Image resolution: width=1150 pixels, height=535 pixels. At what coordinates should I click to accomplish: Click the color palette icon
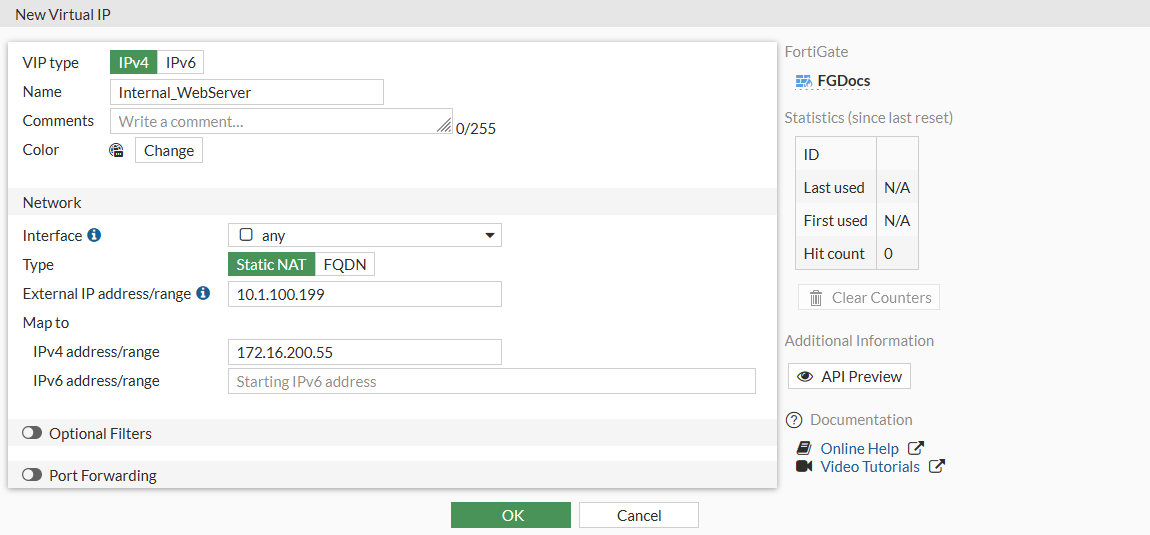click(x=117, y=150)
